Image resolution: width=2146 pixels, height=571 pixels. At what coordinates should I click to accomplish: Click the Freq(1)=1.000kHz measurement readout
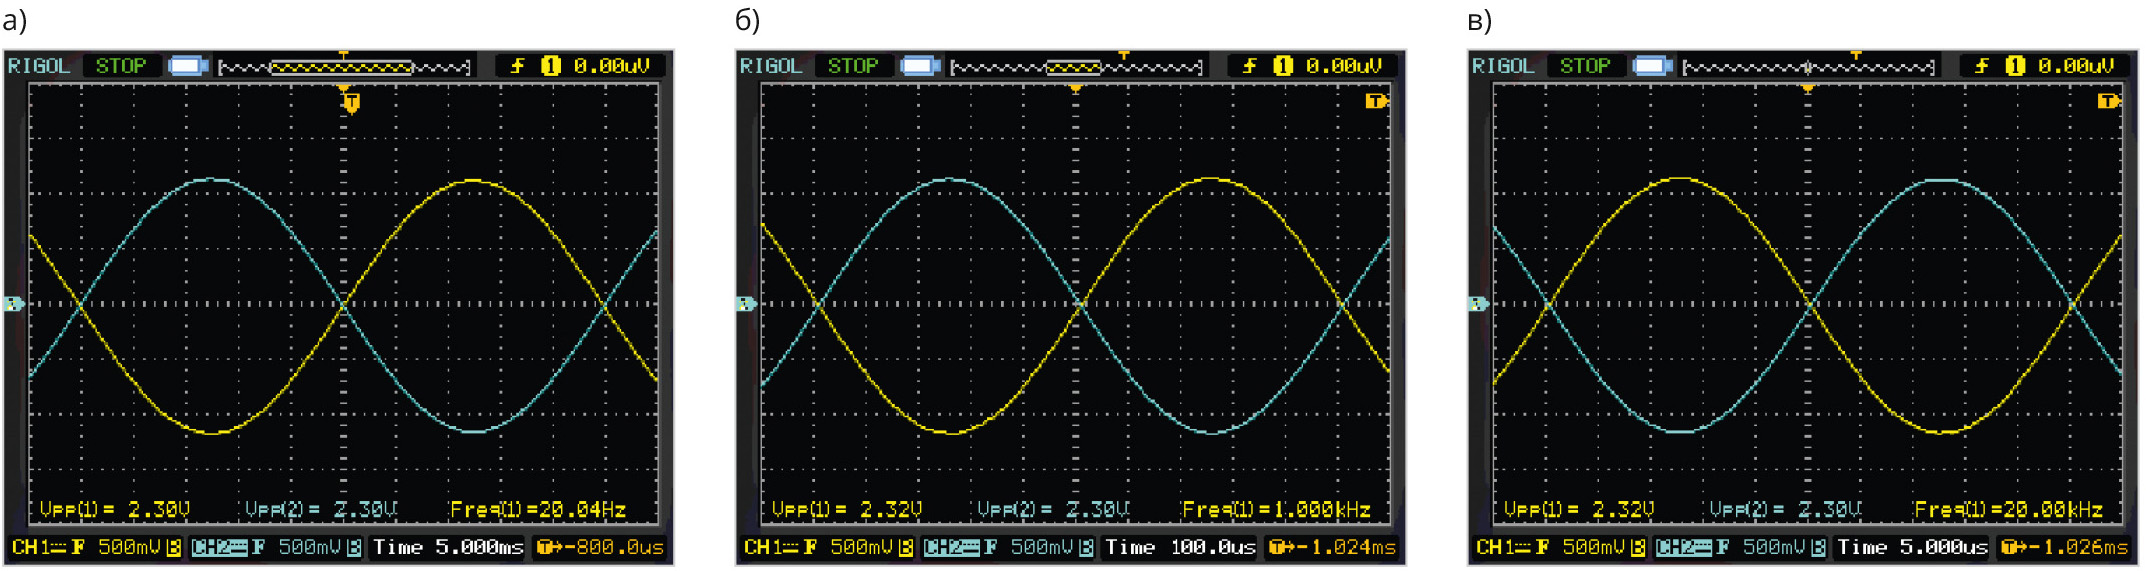(1275, 510)
